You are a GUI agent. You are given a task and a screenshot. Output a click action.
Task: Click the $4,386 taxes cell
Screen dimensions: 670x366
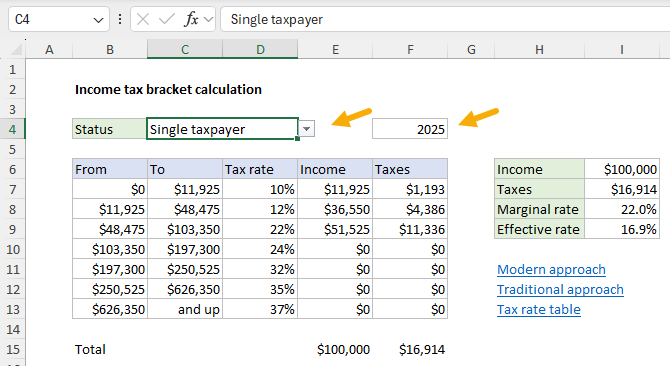tap(410, 209)
